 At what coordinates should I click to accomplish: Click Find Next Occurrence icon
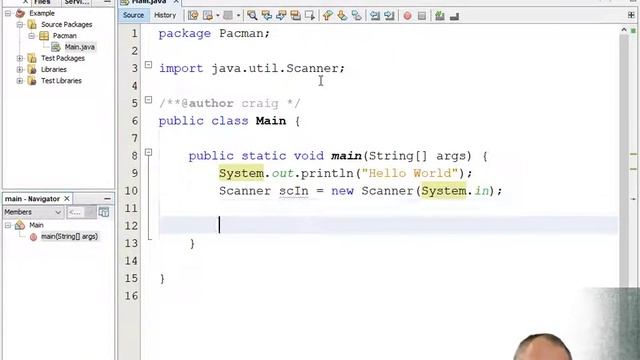[x=281, y=16]
